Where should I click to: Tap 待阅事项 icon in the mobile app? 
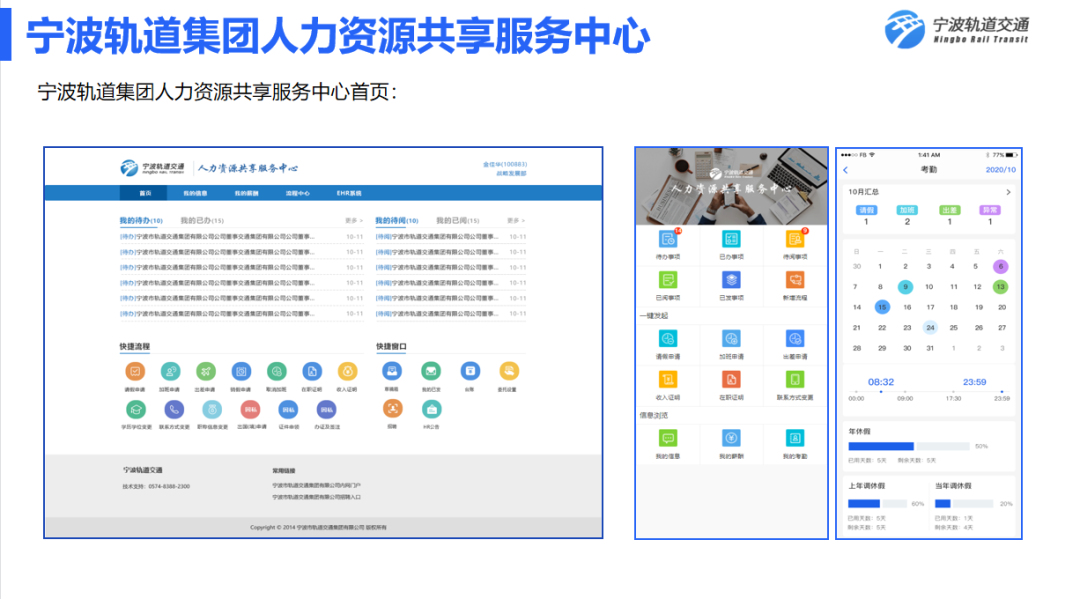[795, 240]
